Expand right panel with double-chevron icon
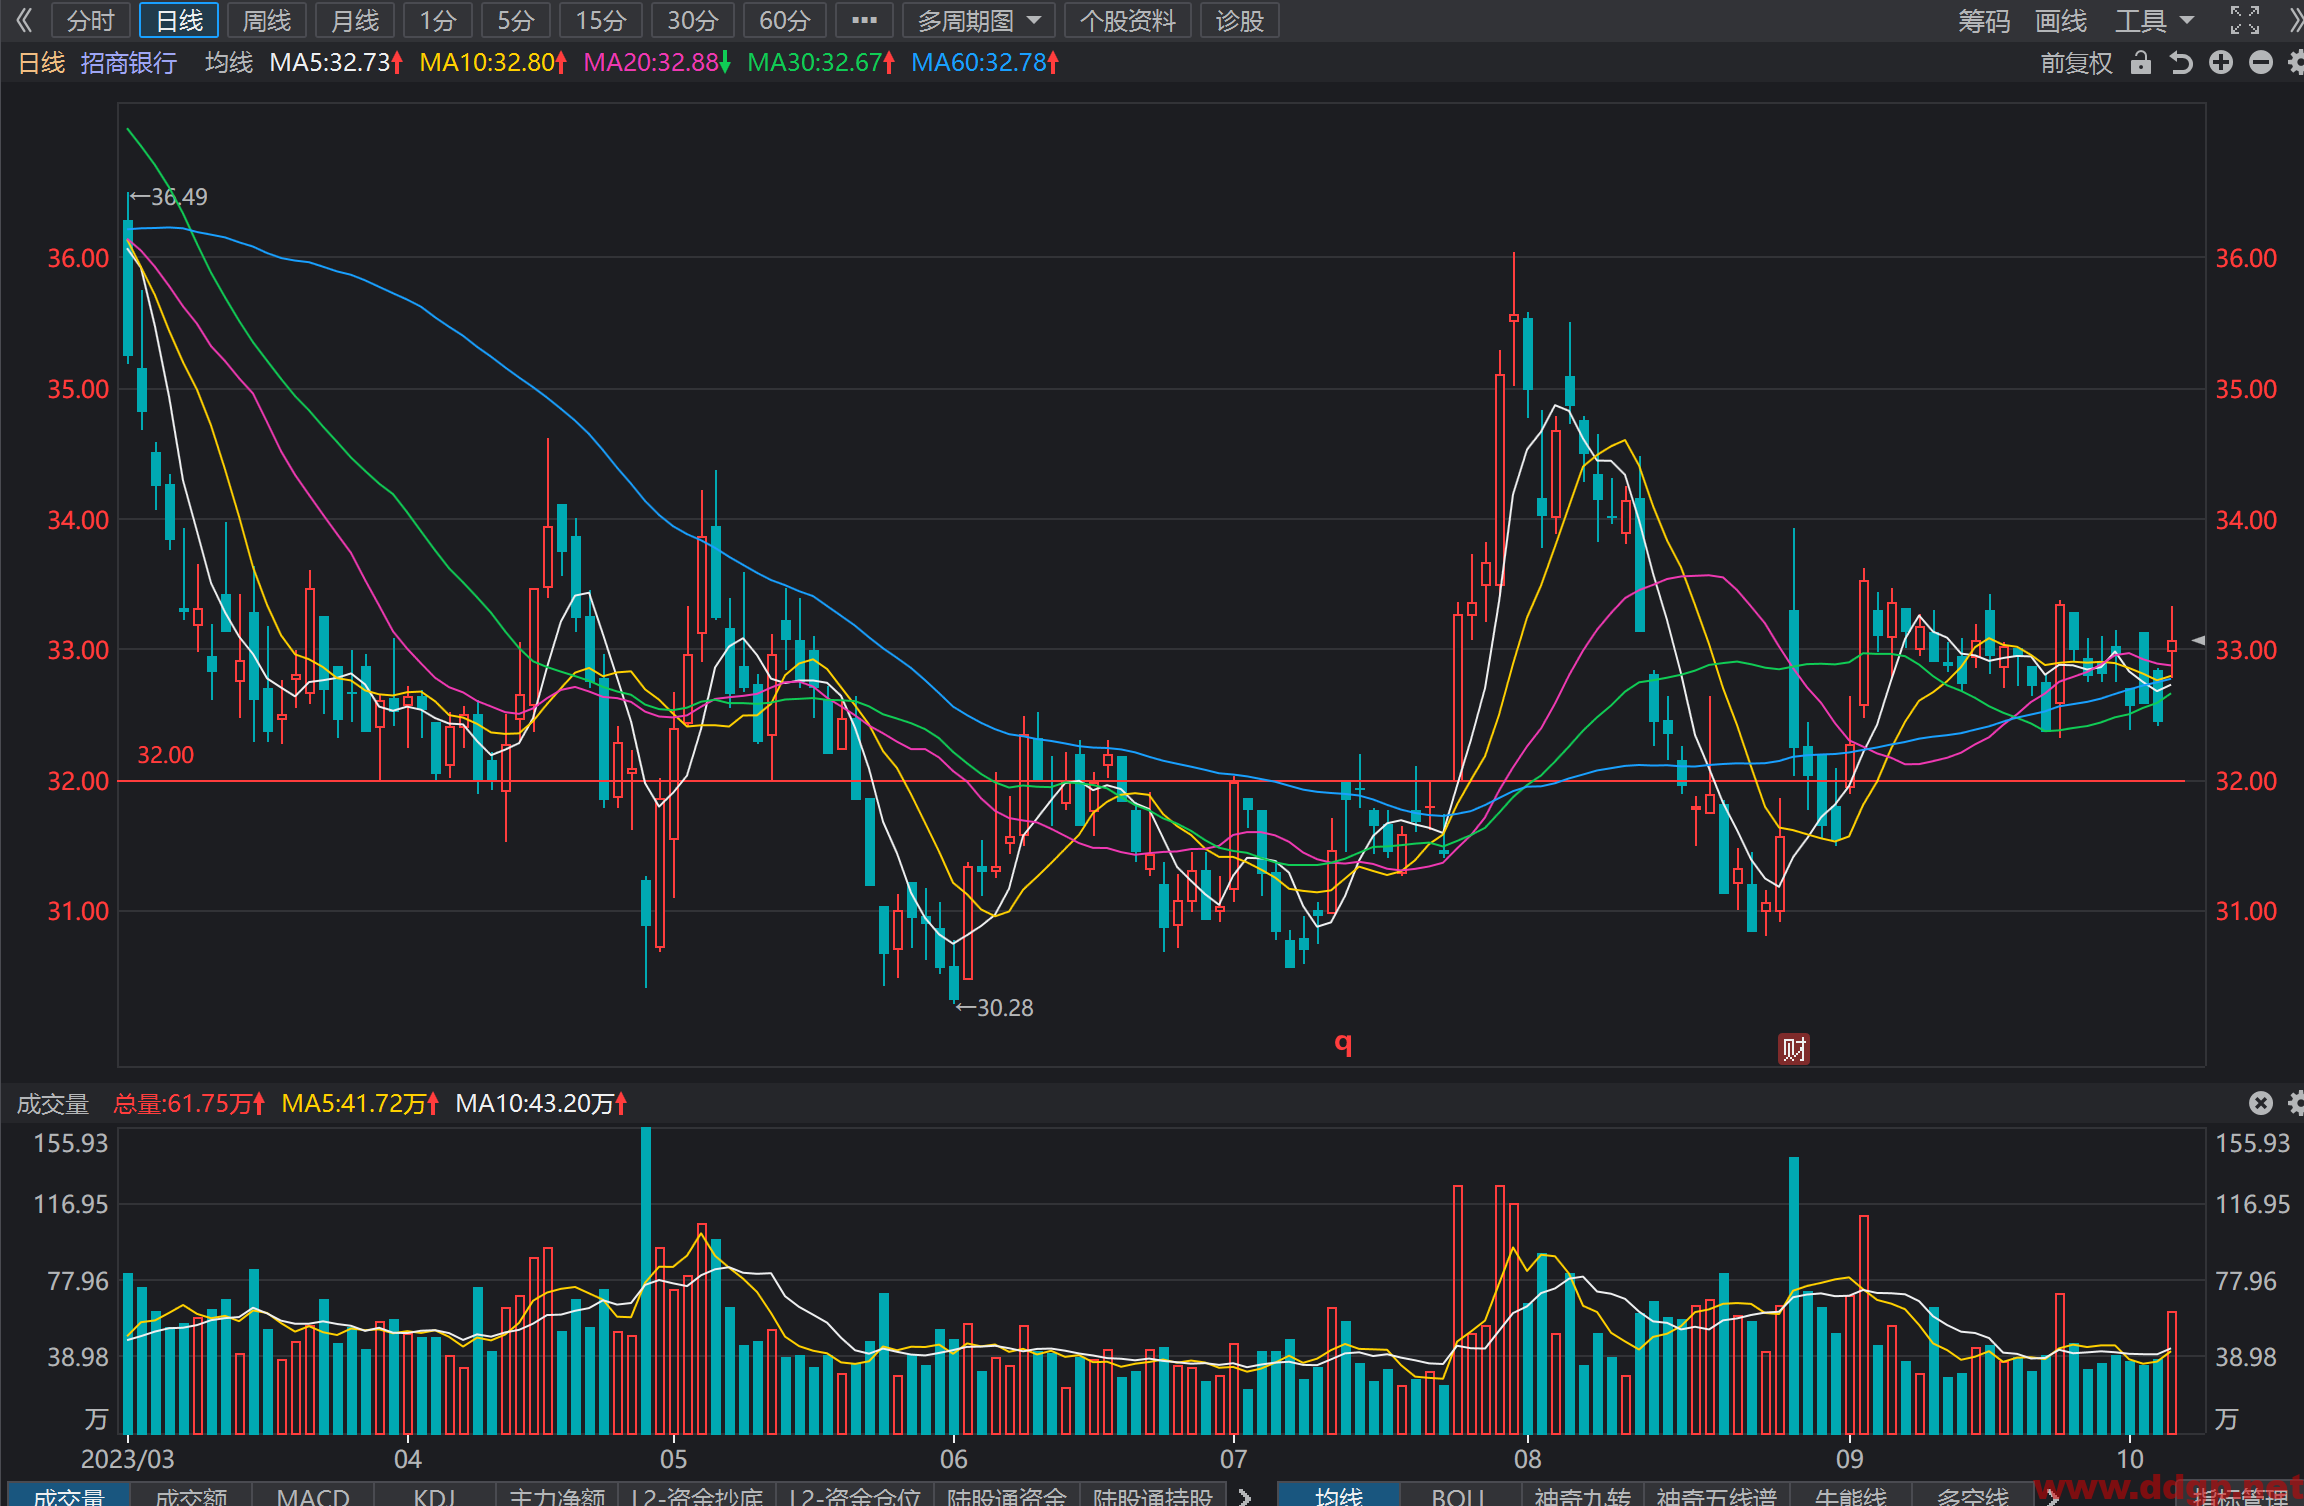Image resolution: width=2304 pixels, height=1506 pixels. (x=2295, y=20)
